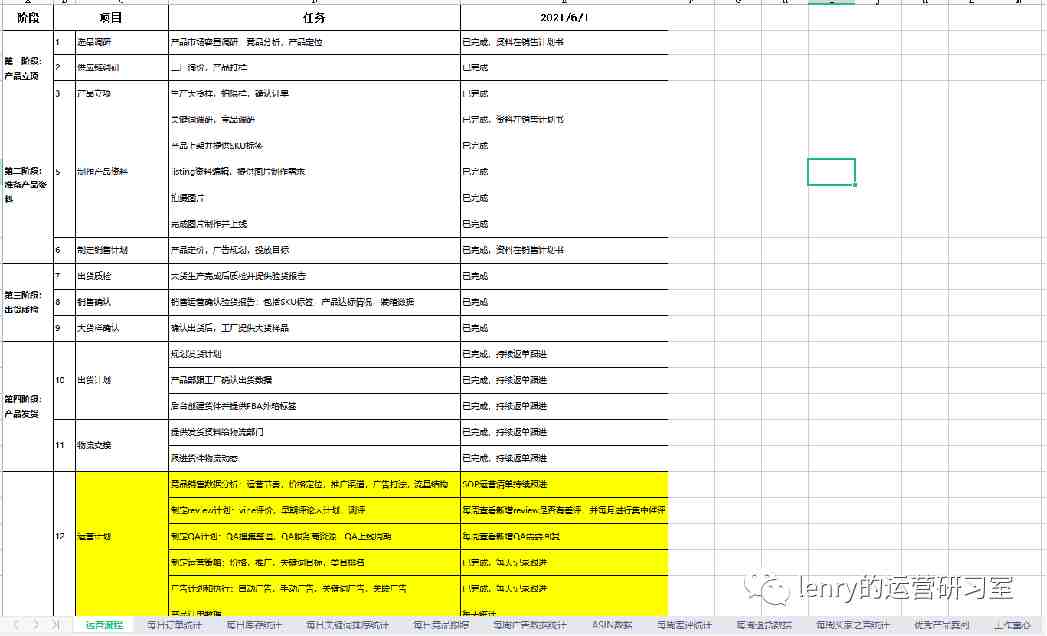Select the 制定销售计划 project cell

[122, 250]
